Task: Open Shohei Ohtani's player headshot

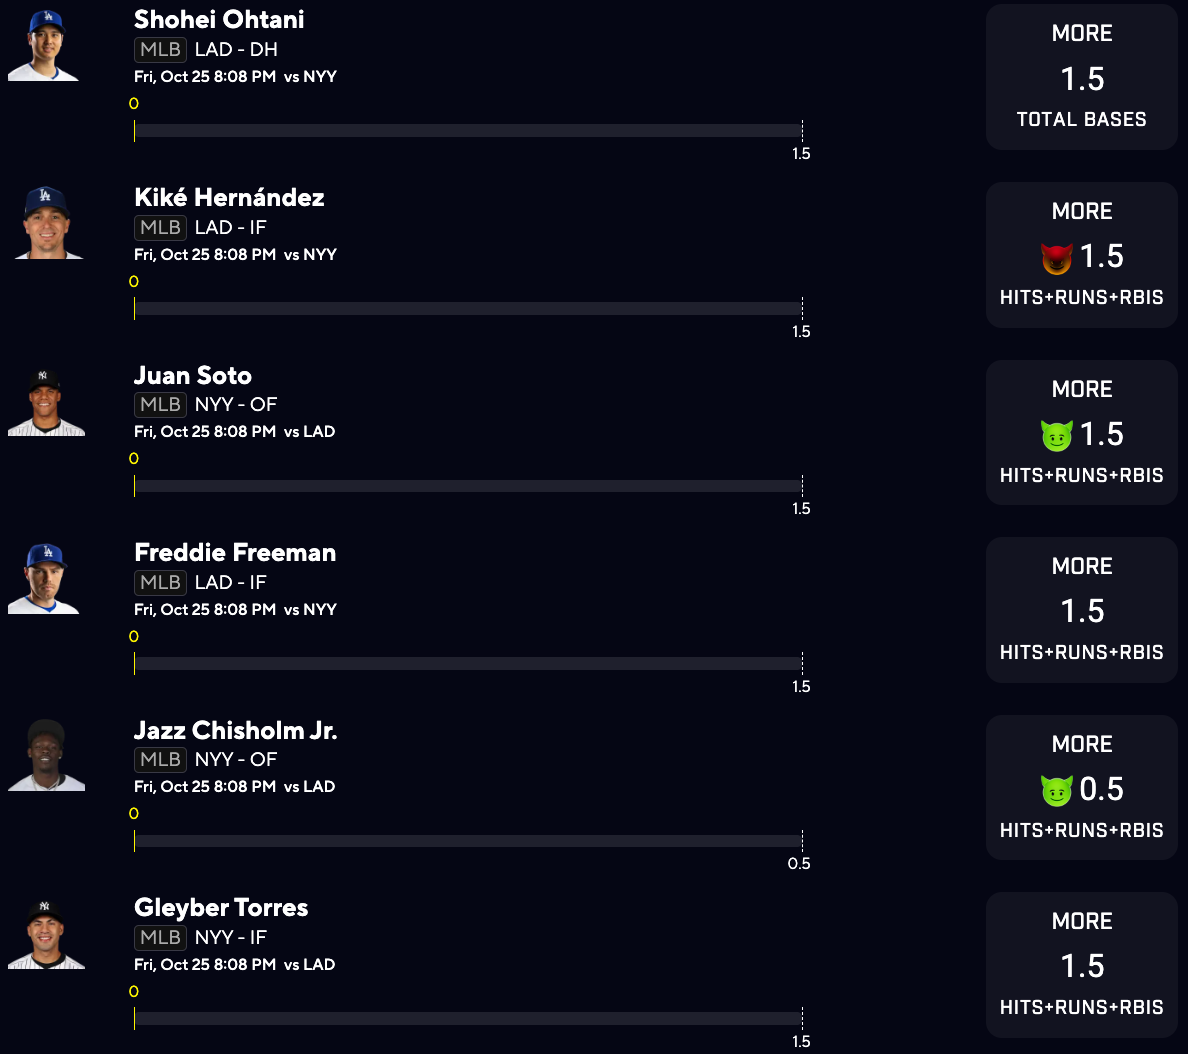Action: tap(44, 46)
